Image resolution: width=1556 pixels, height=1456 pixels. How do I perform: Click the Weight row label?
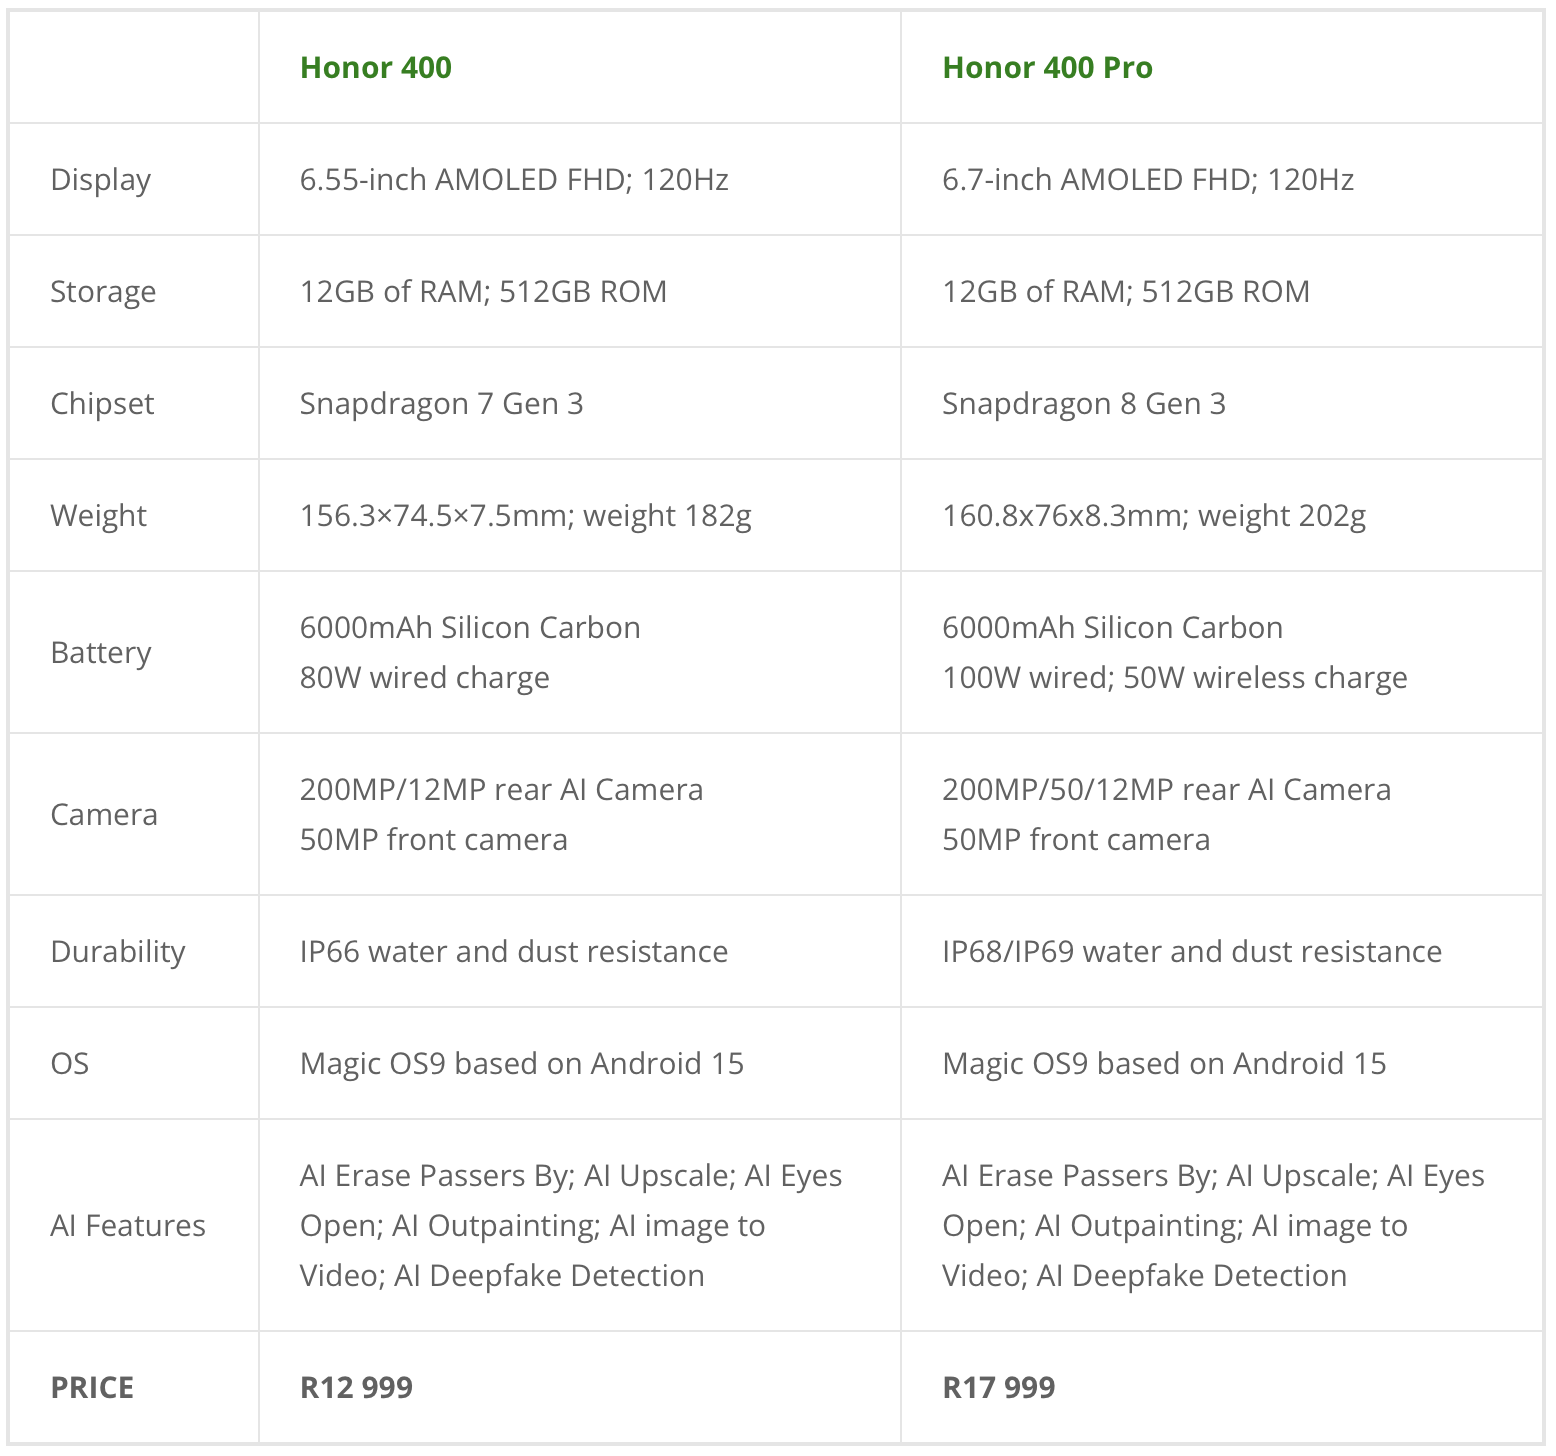(x=98, y=516)
